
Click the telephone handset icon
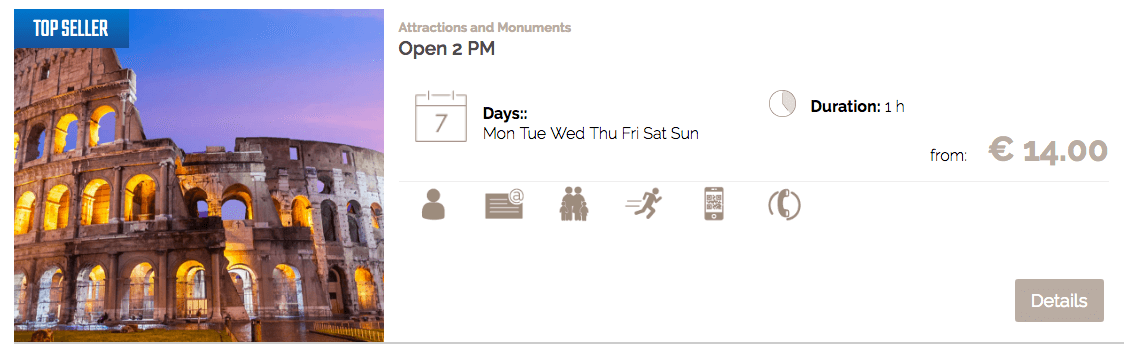[784, 205]
